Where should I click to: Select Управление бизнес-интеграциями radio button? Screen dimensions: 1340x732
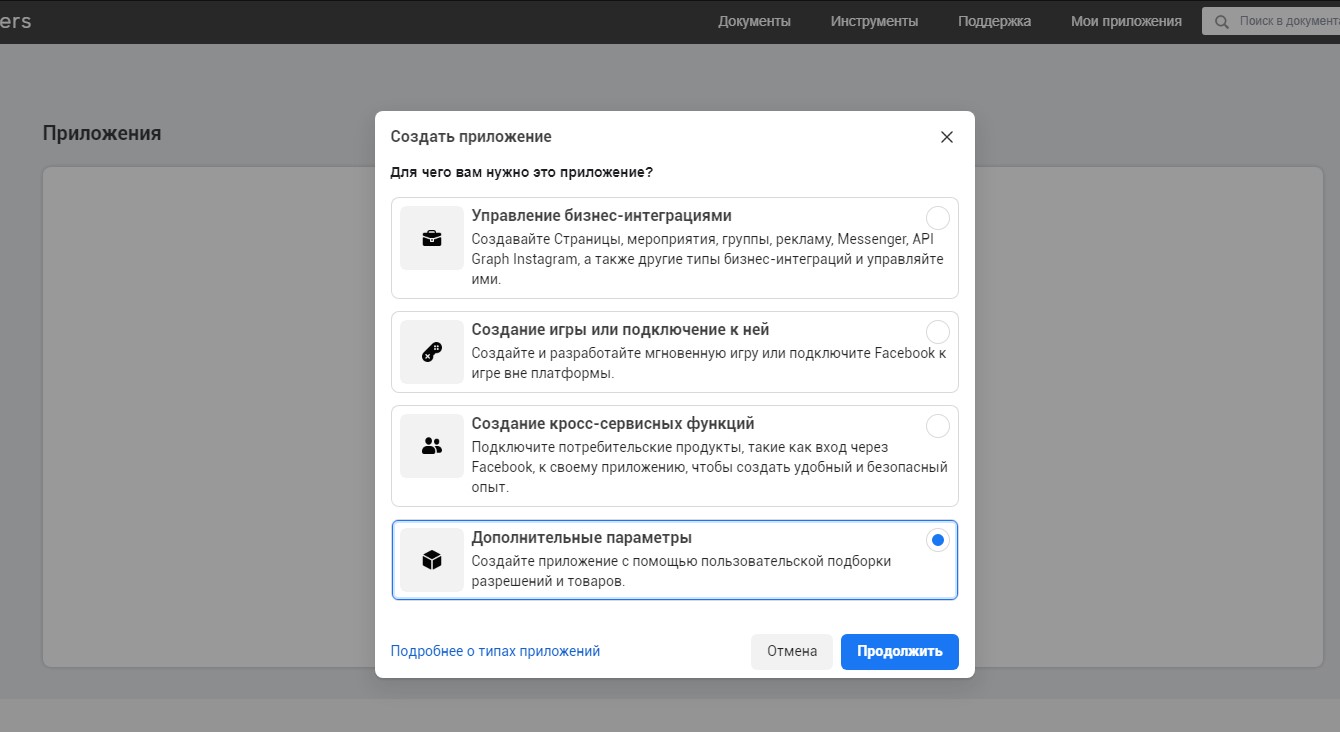point(938,218)
